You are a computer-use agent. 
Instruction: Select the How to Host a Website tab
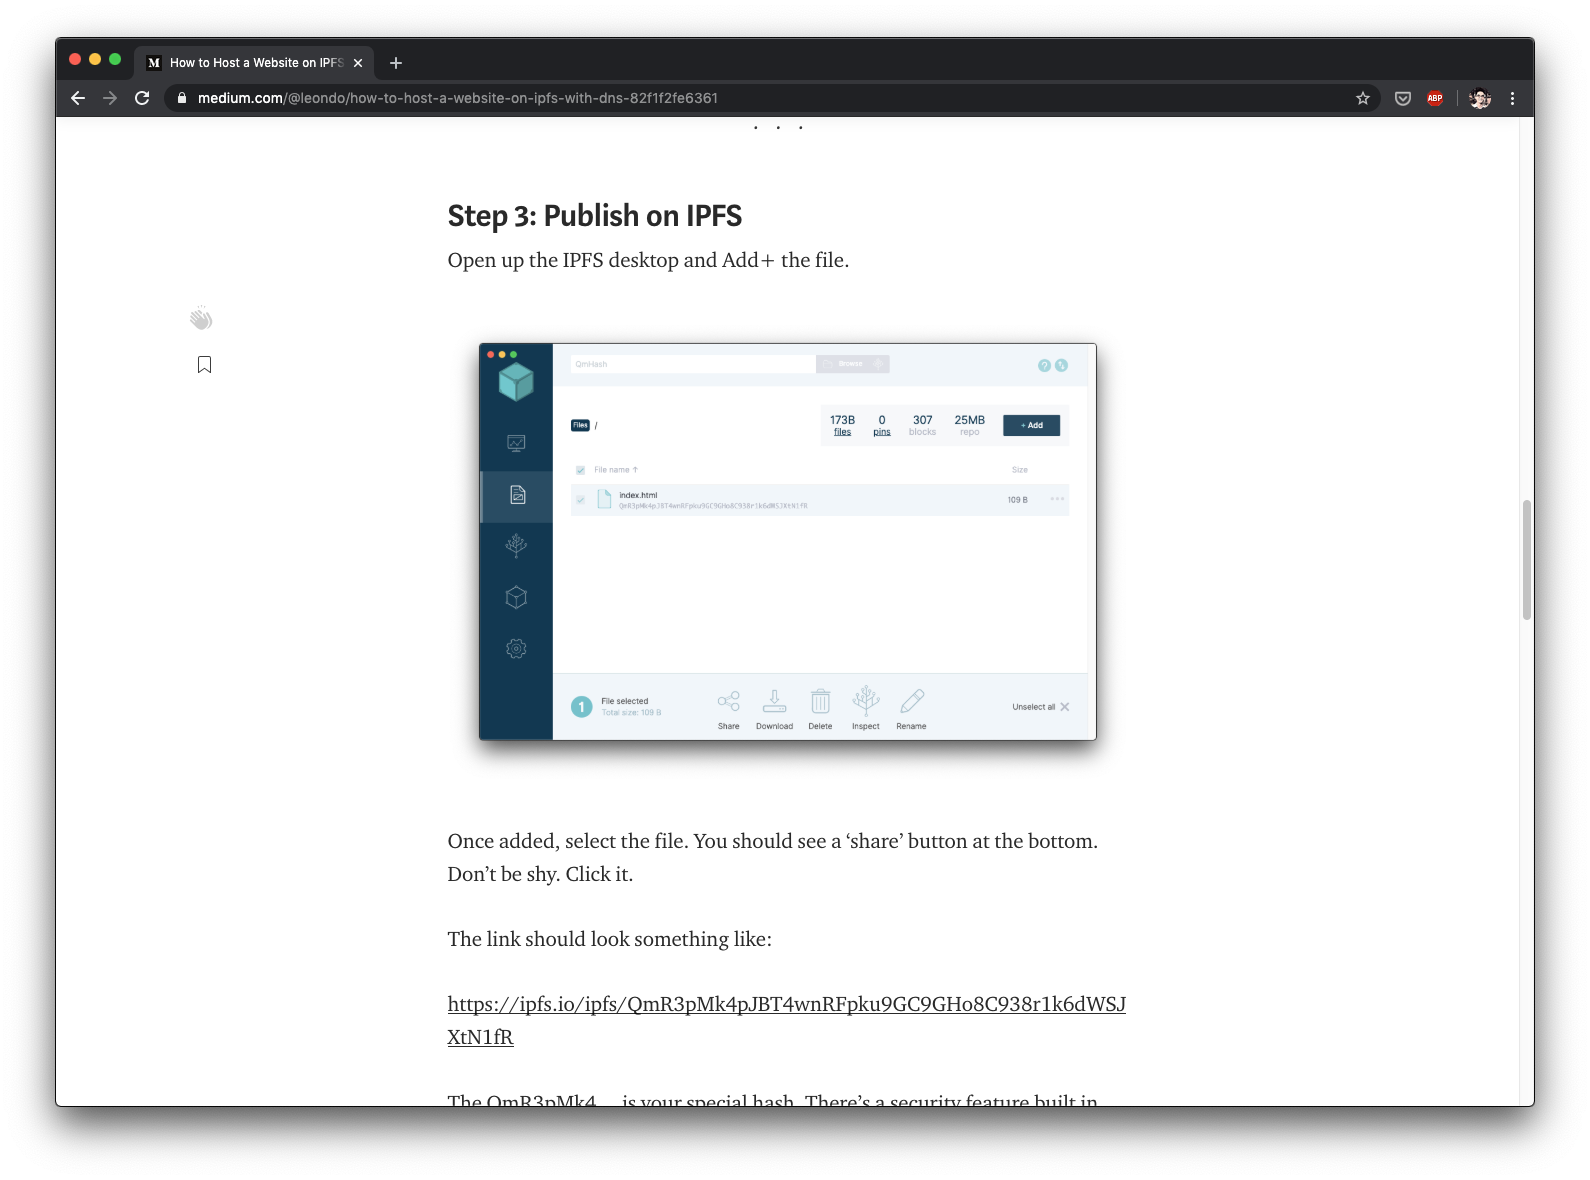tap(255, 63)
